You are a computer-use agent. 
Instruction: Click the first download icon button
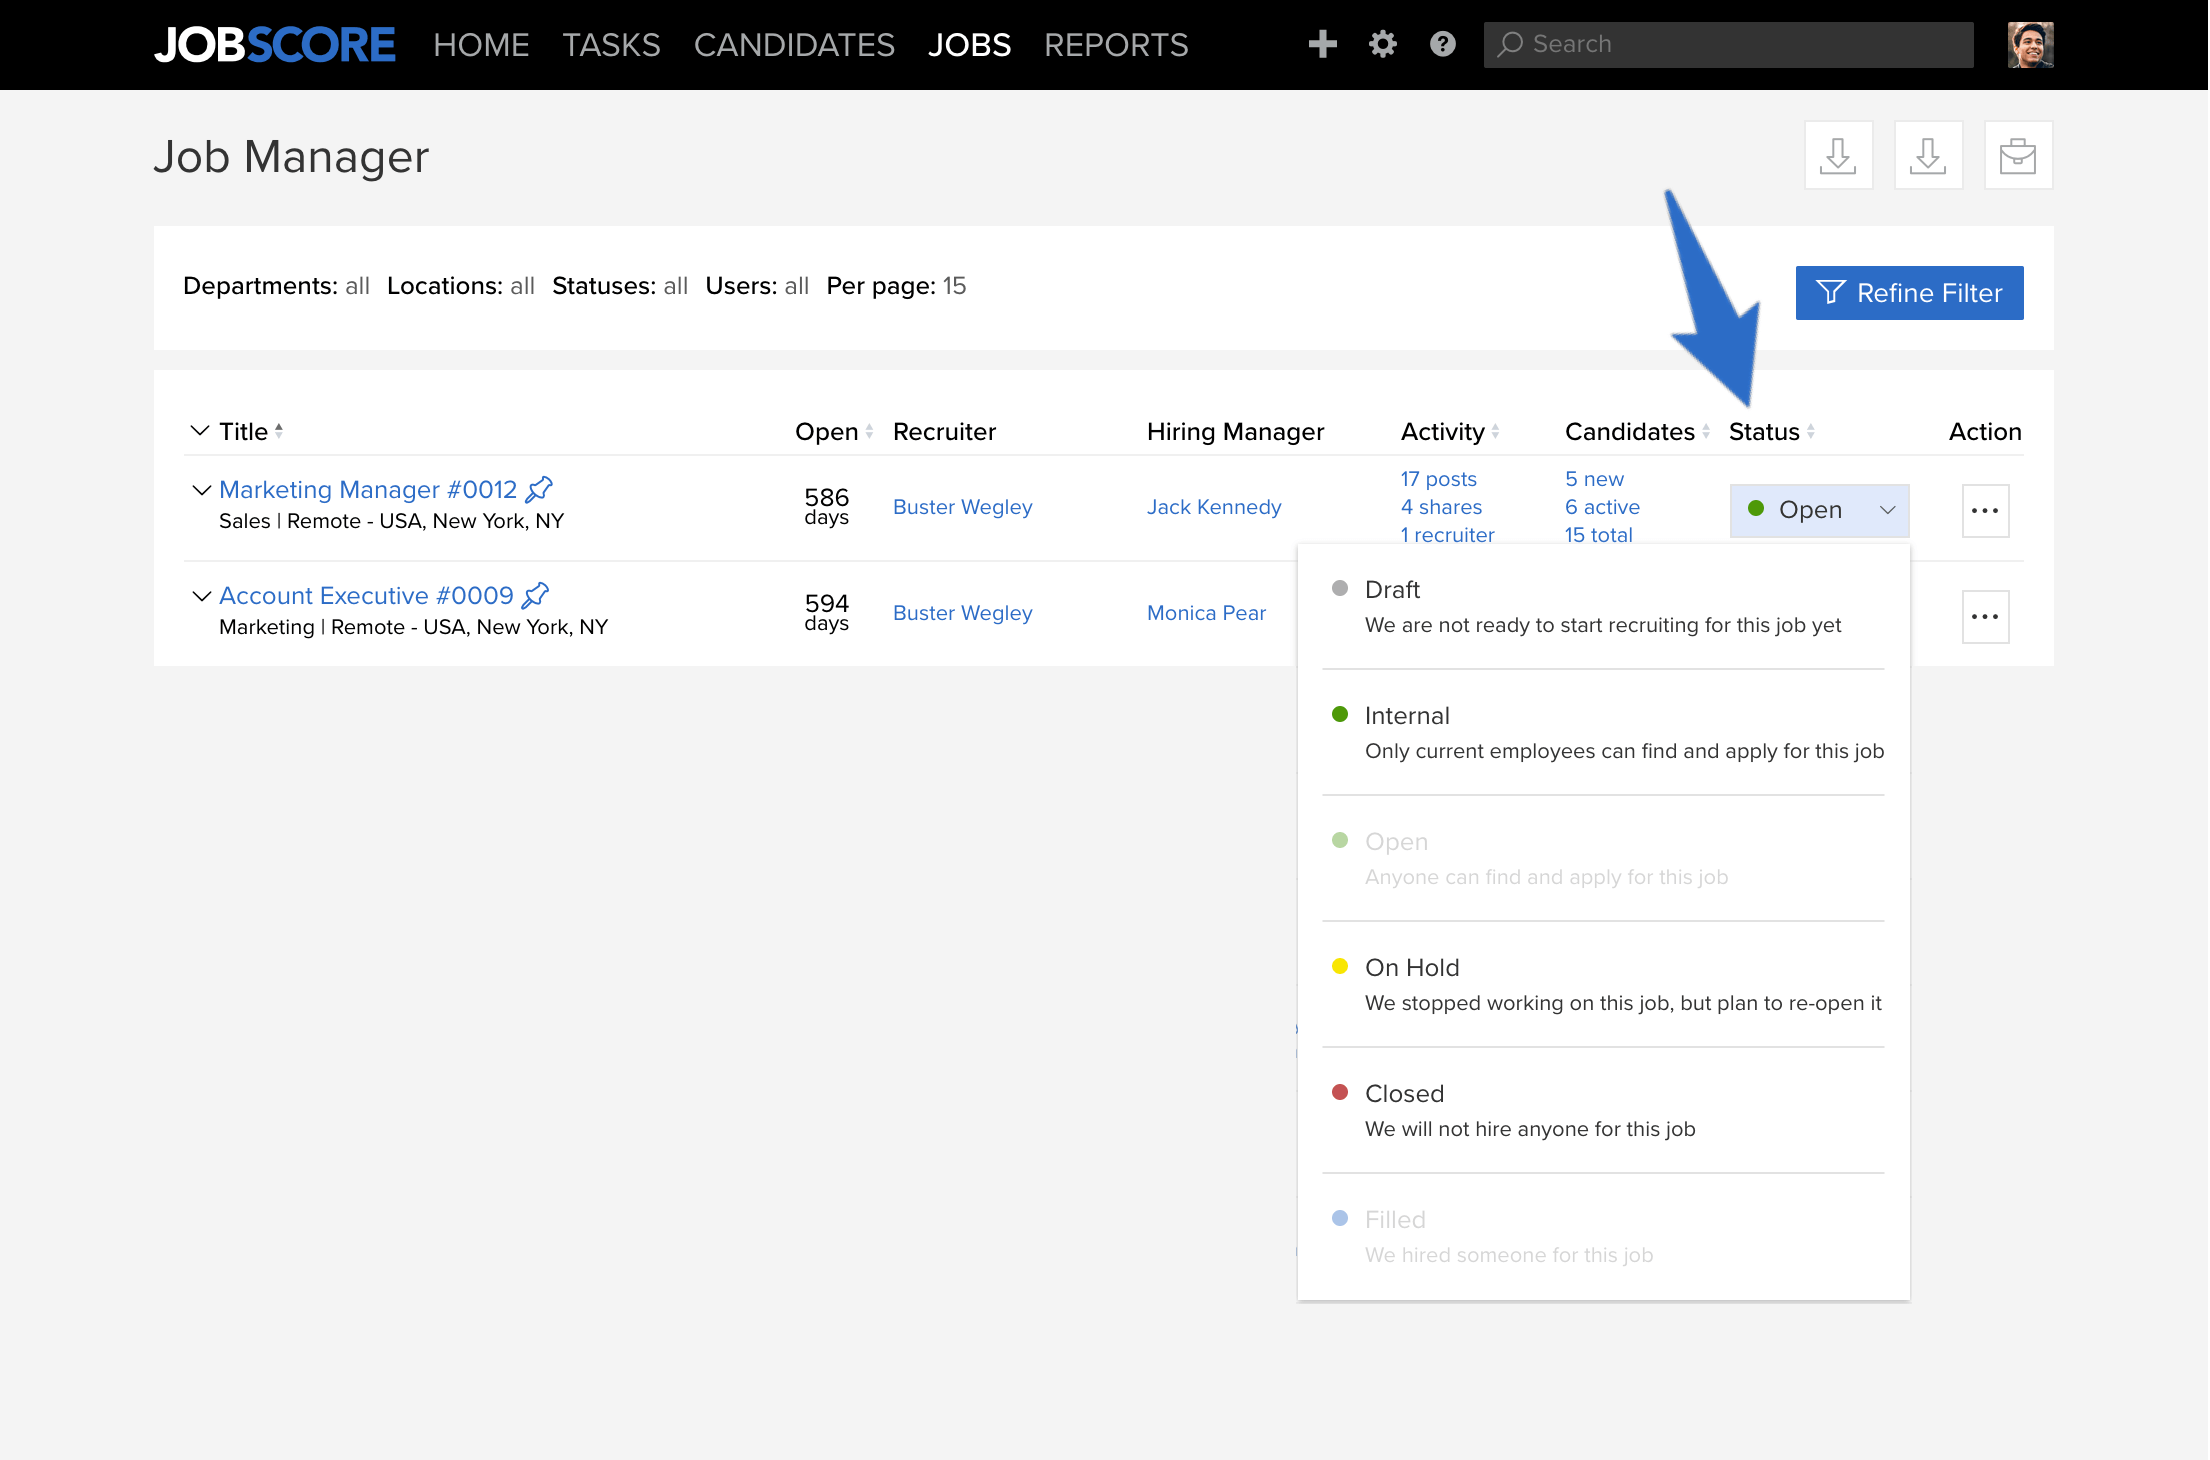click(1838, 155)
